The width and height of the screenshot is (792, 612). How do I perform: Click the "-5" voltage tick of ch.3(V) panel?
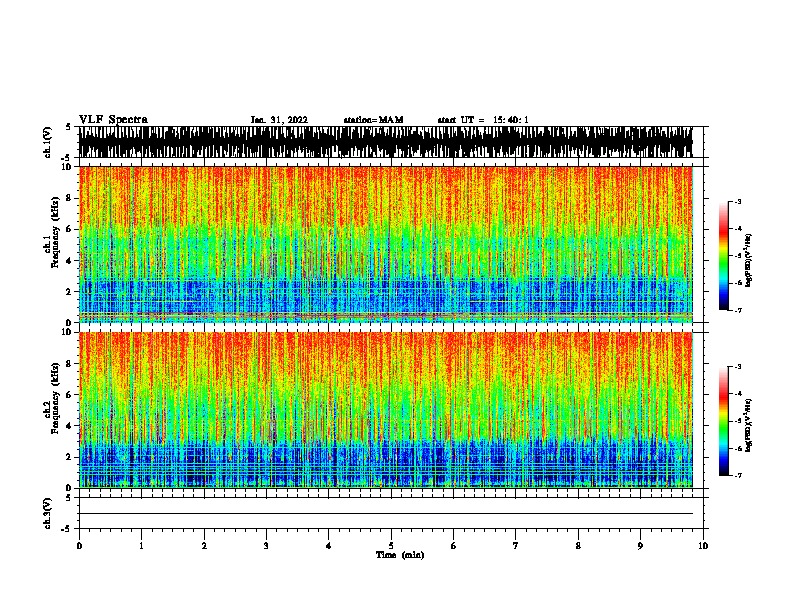[x=67, y=529]
